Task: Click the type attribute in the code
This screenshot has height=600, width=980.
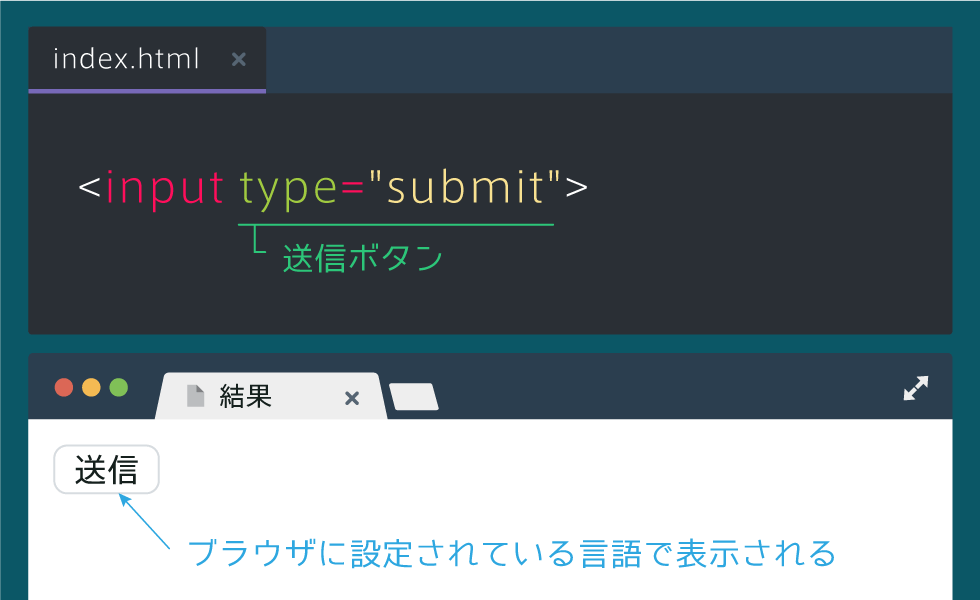Action: click(289, 190)
